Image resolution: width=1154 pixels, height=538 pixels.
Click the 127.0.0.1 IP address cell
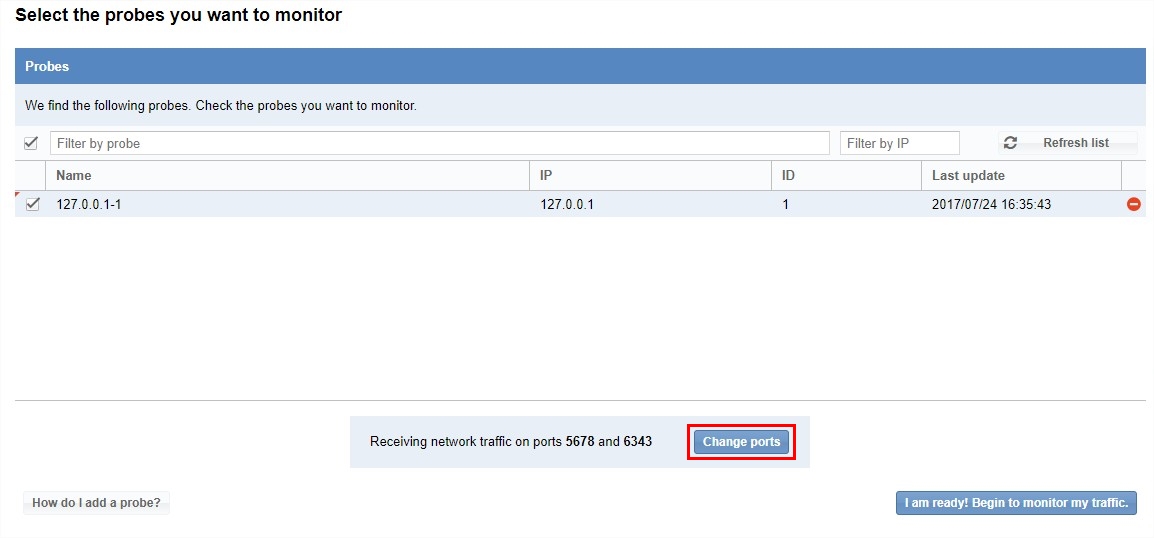pos(567,204)
